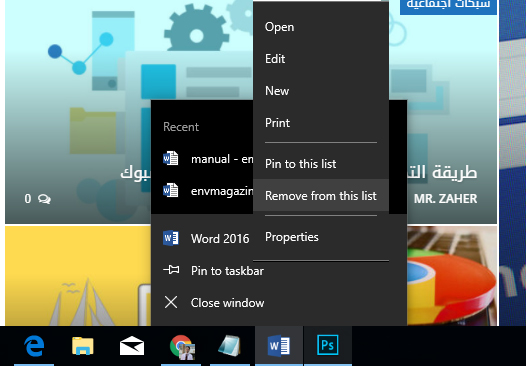This screenshot has width=526, height=366.
Task: Switch to Google Chrome on taskbar
Action: (x=181, y=347)
